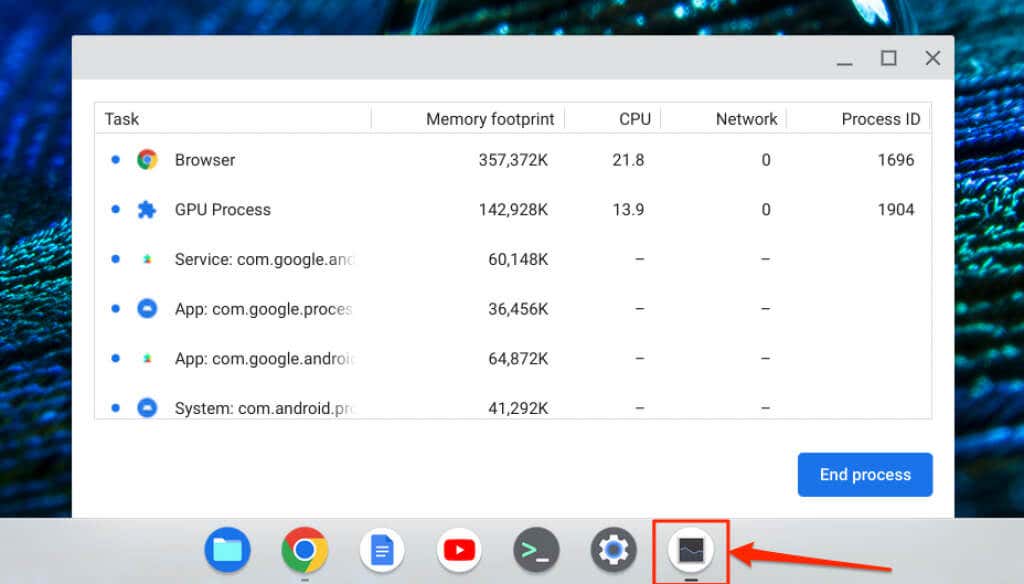Click End process button
Image resolution: width=1024 pixels, height=584 pixels.
[x=865, y=475]
